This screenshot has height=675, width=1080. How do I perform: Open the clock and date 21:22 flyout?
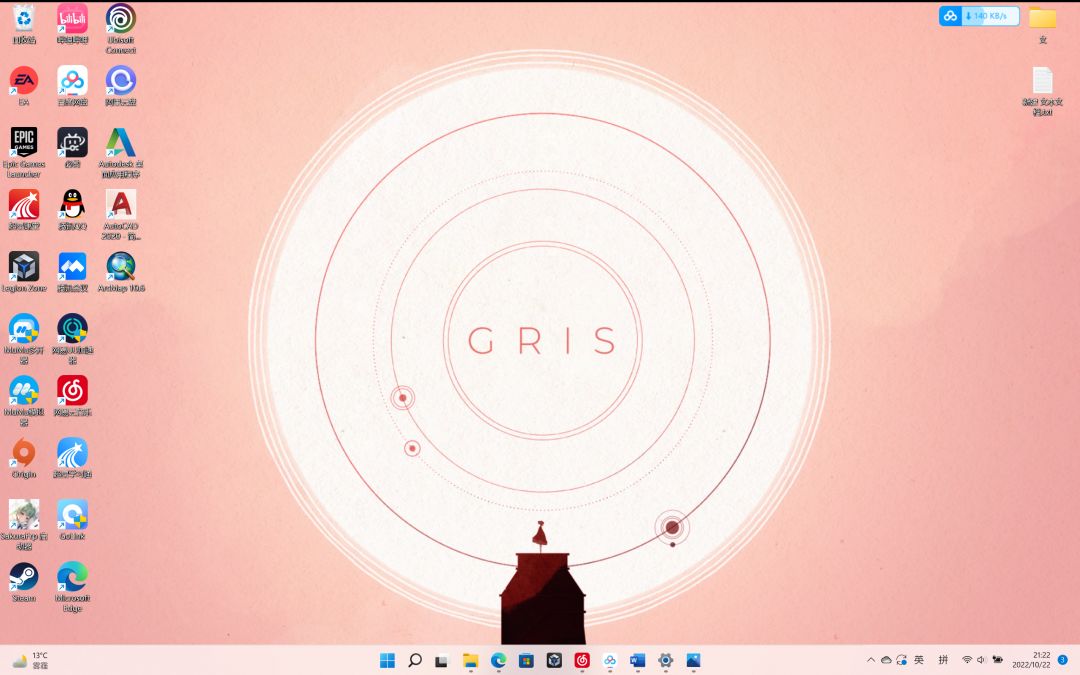tap(1031, 660)
